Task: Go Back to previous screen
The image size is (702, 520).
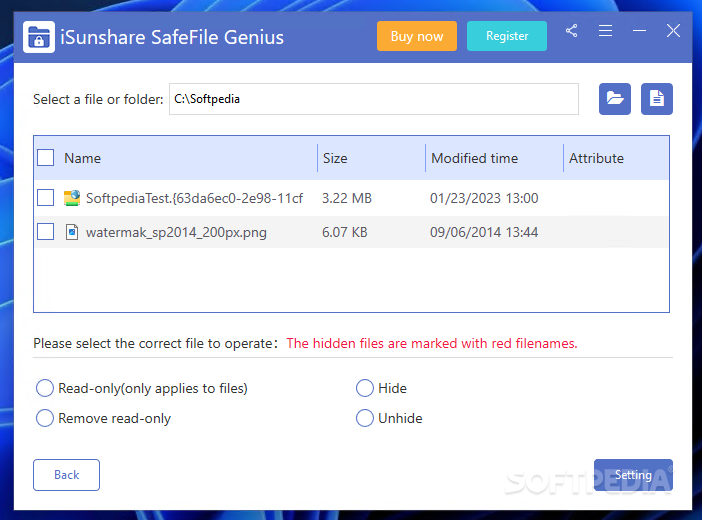Action: point(66,475)
